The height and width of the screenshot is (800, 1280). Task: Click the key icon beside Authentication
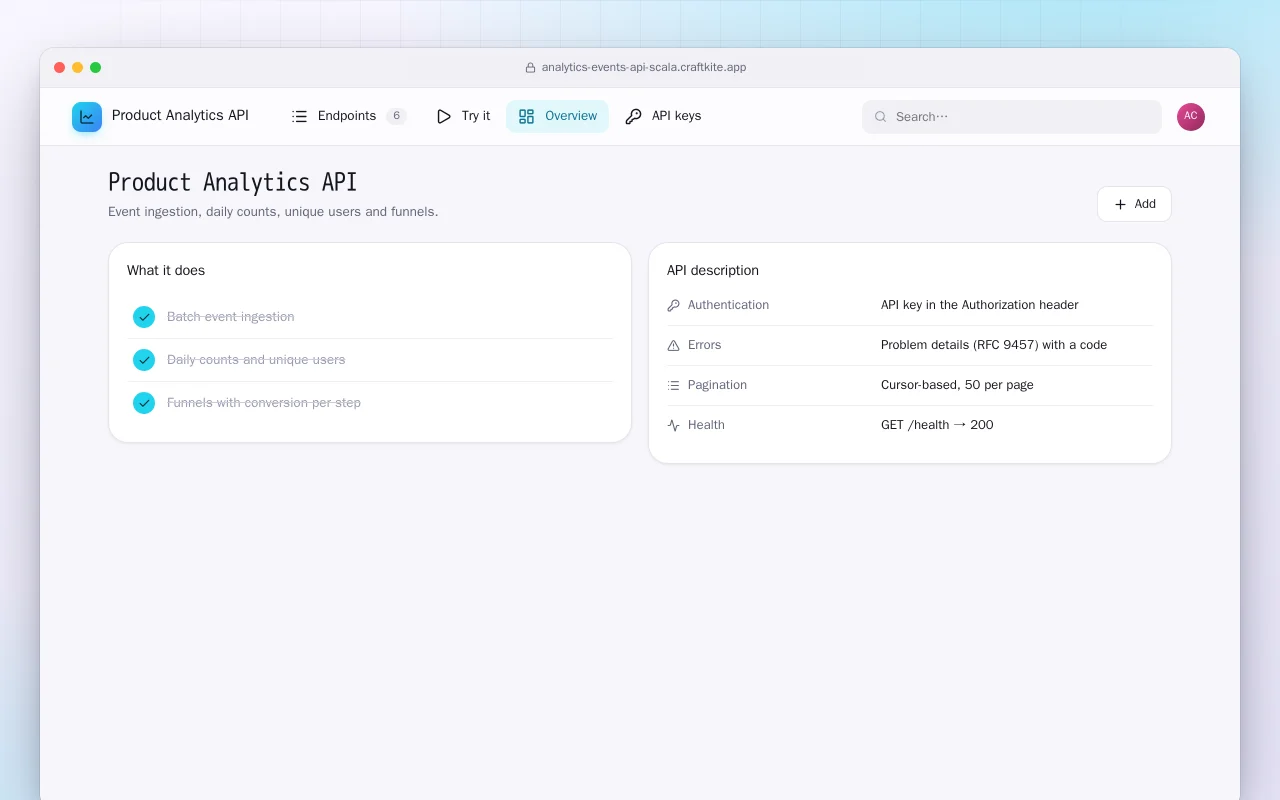pos(673,305)
